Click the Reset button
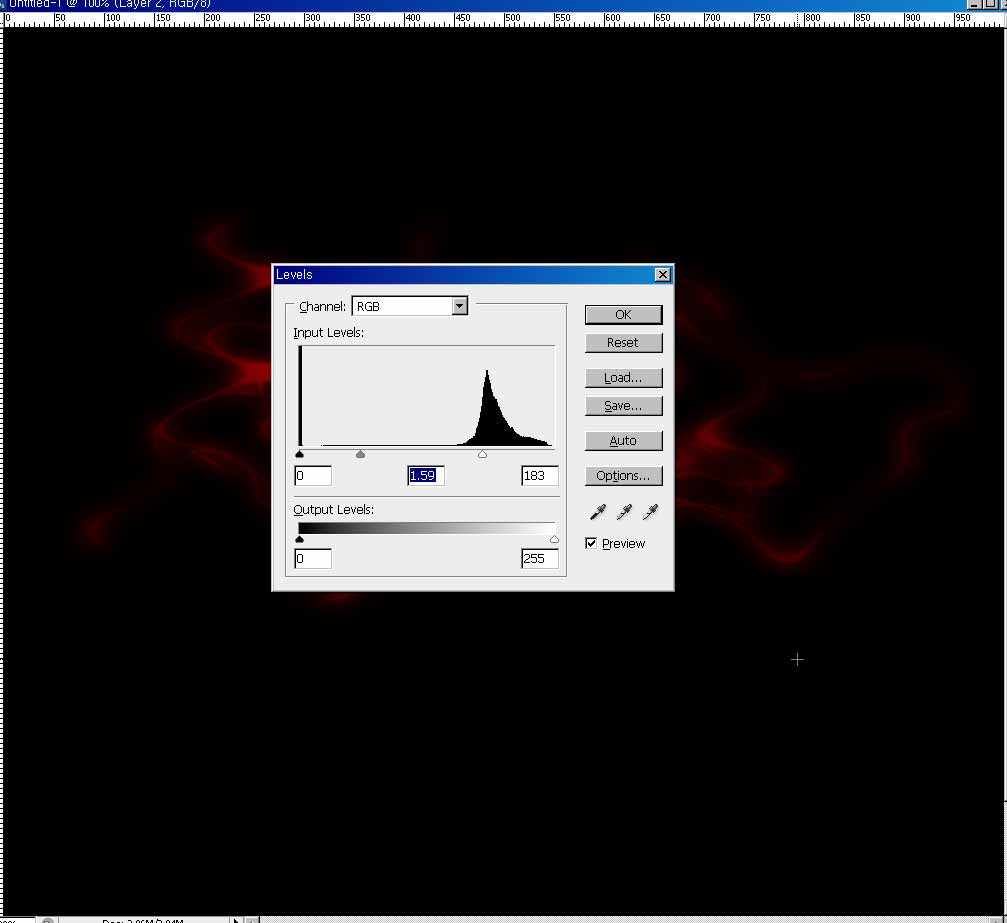This screenshot has height=923, width=1007. tap(623, 343)
